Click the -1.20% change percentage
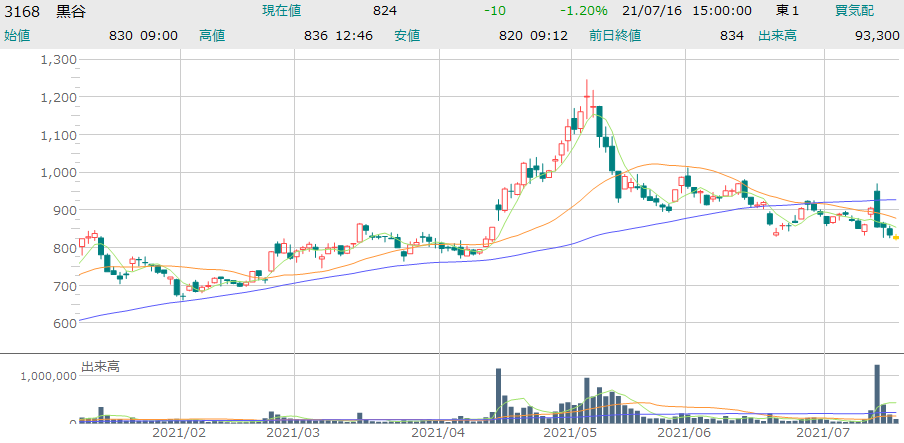The height and width of the screenshot is (443, 904). (x=583, y=11)
